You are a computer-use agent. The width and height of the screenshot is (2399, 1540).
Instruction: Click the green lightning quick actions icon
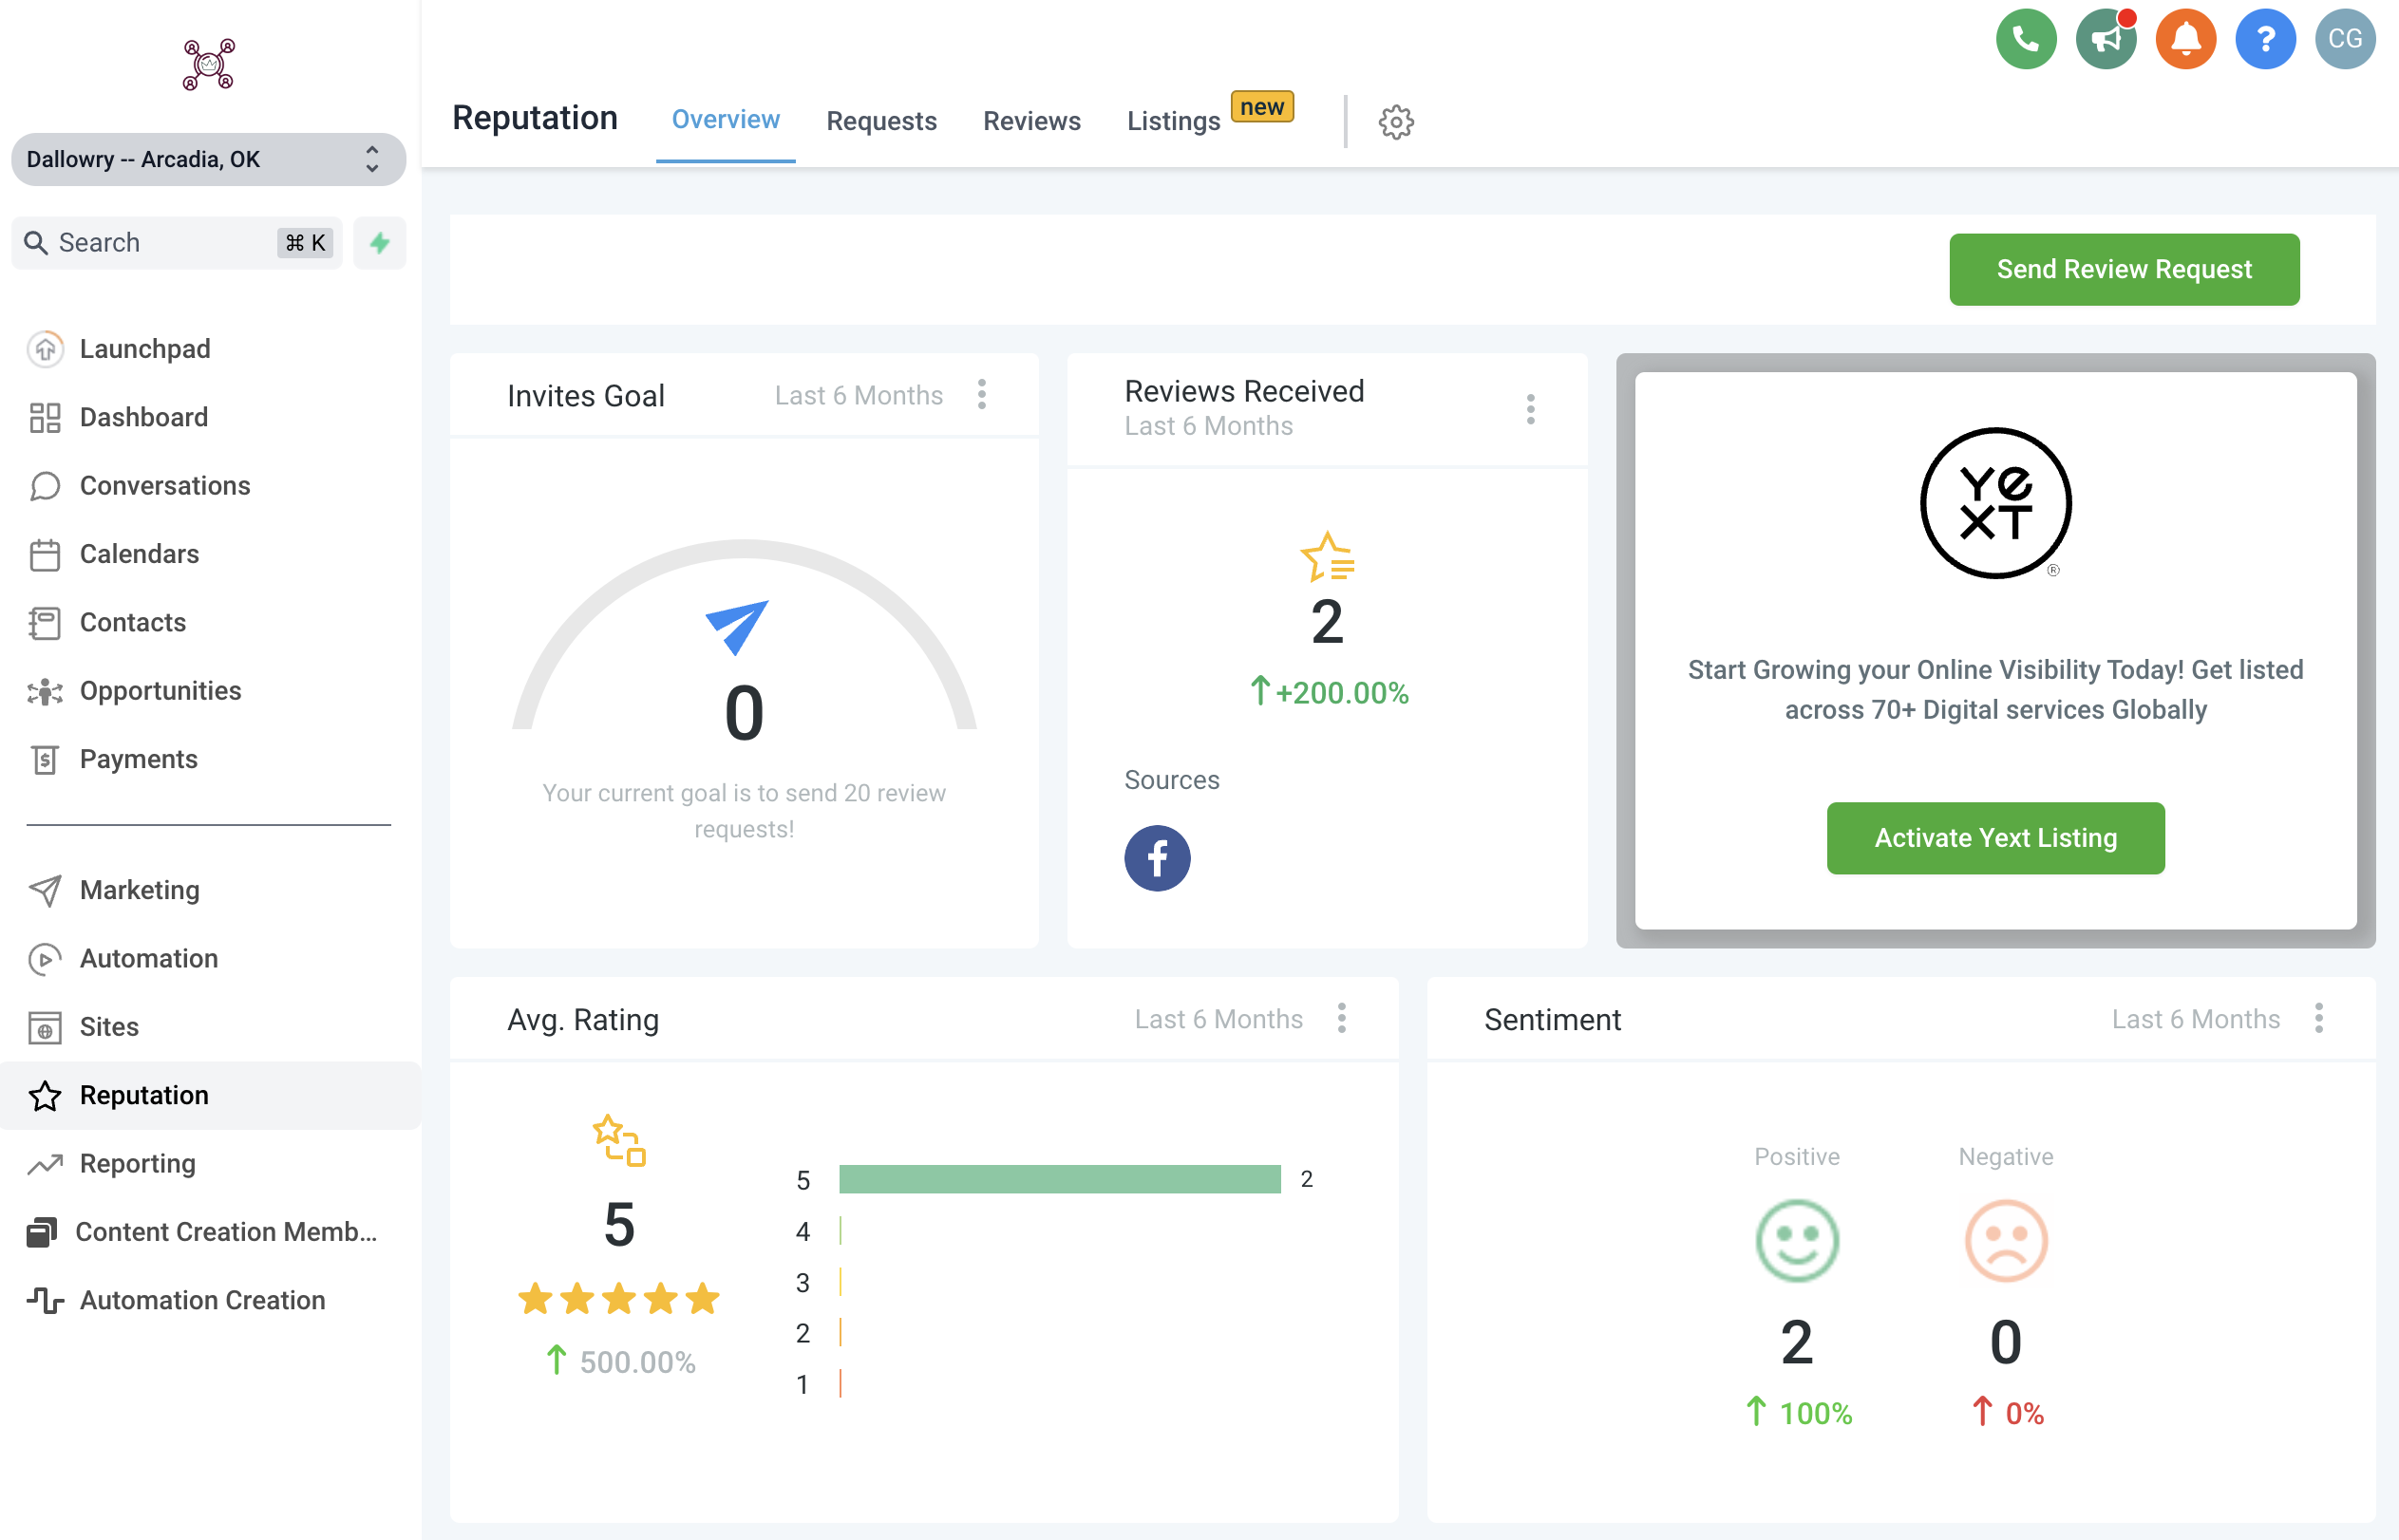point(379,243)
